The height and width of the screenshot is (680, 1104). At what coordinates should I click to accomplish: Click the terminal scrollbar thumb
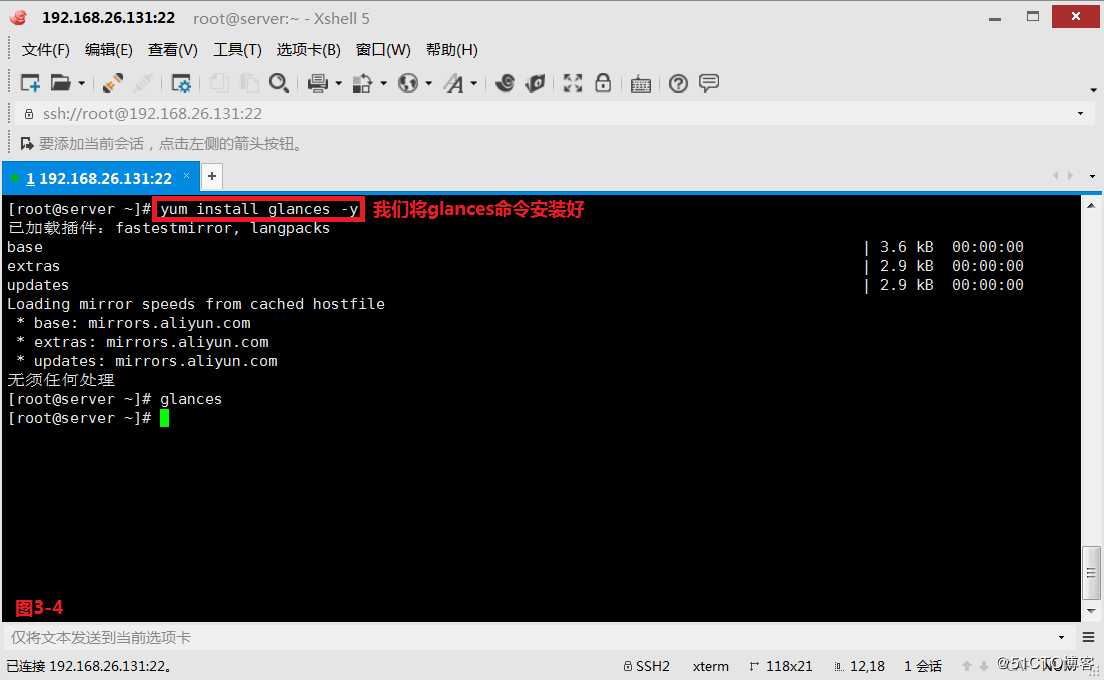1091,573
